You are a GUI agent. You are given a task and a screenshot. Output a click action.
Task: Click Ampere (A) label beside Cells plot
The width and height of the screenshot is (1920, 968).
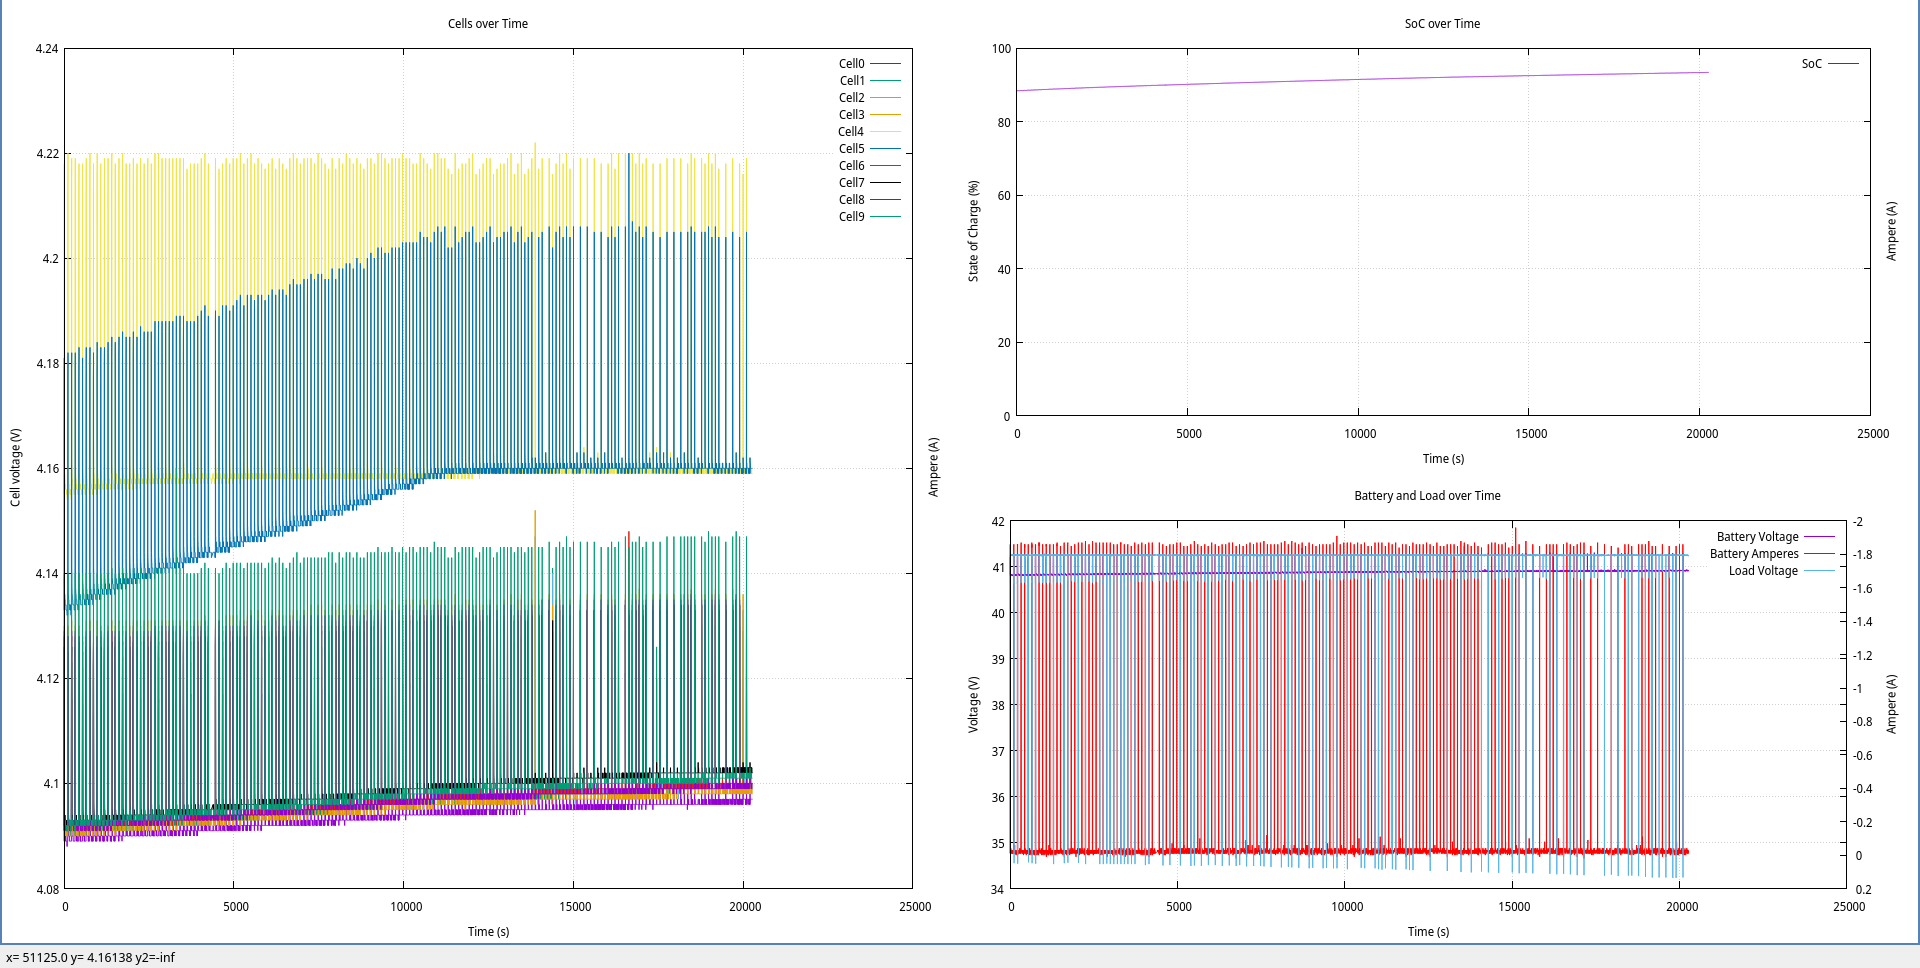point(933,467)
